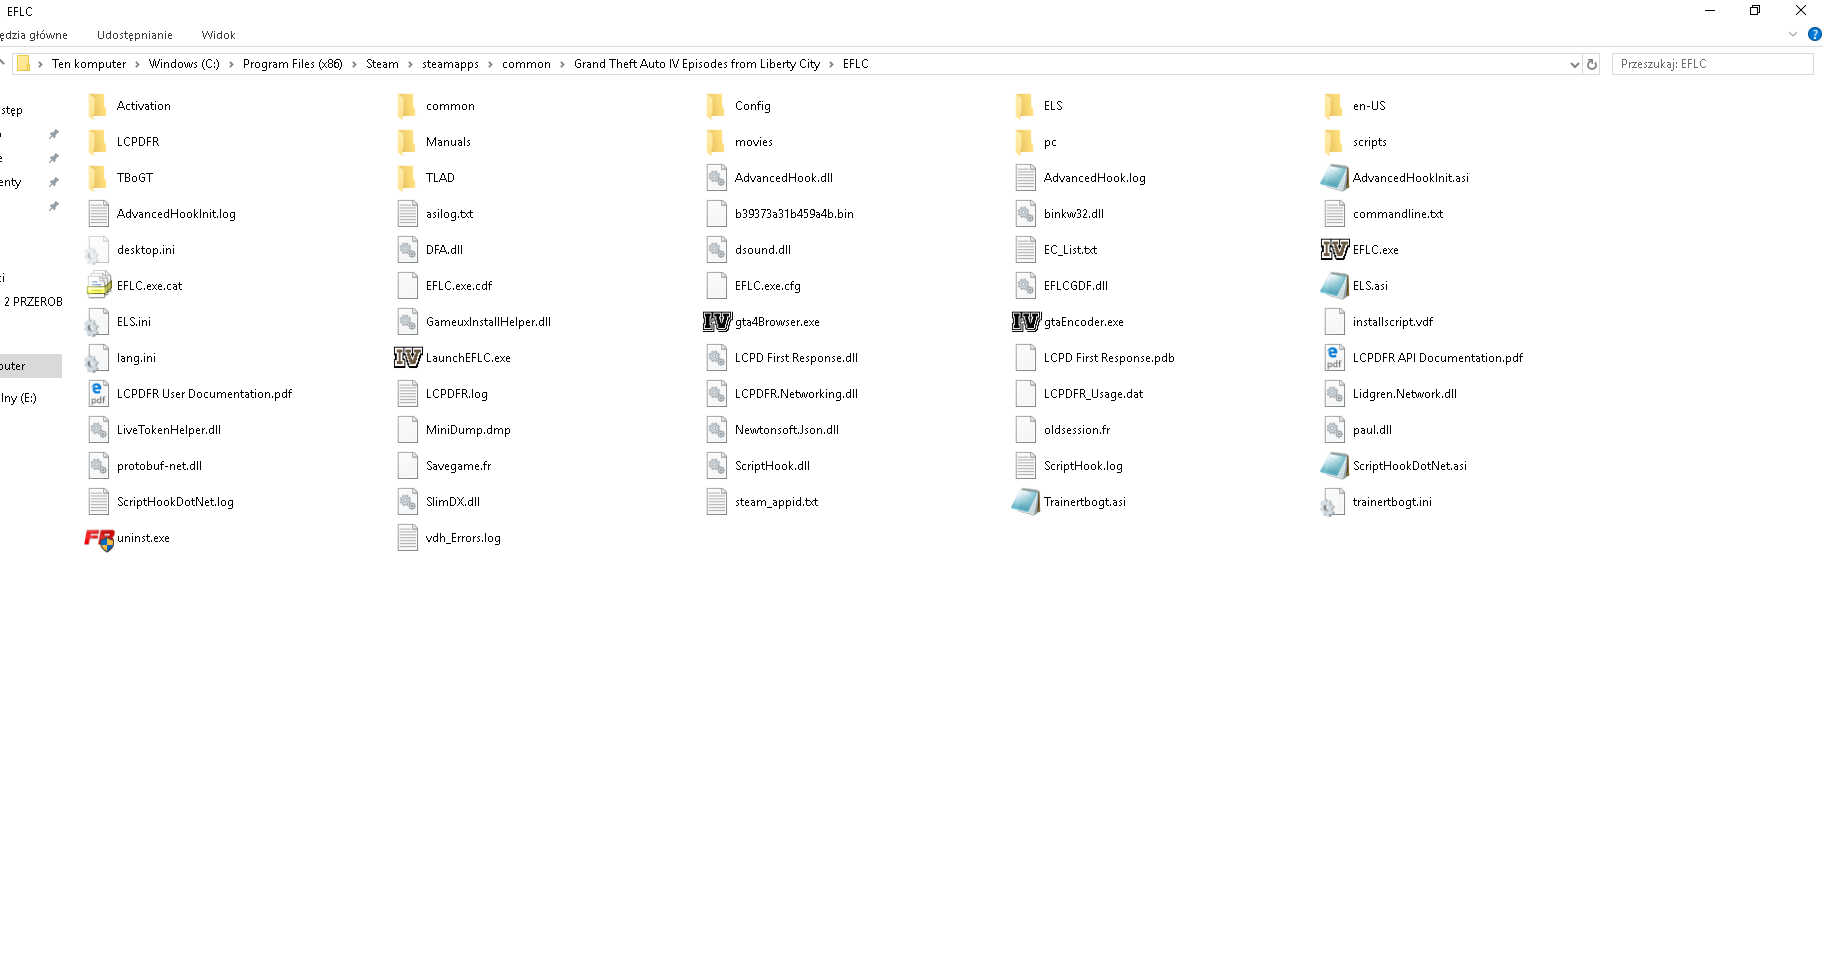Expand the chevron before Ten komputer
Screen dimensions: 1823x975
(x=40, y=64)
